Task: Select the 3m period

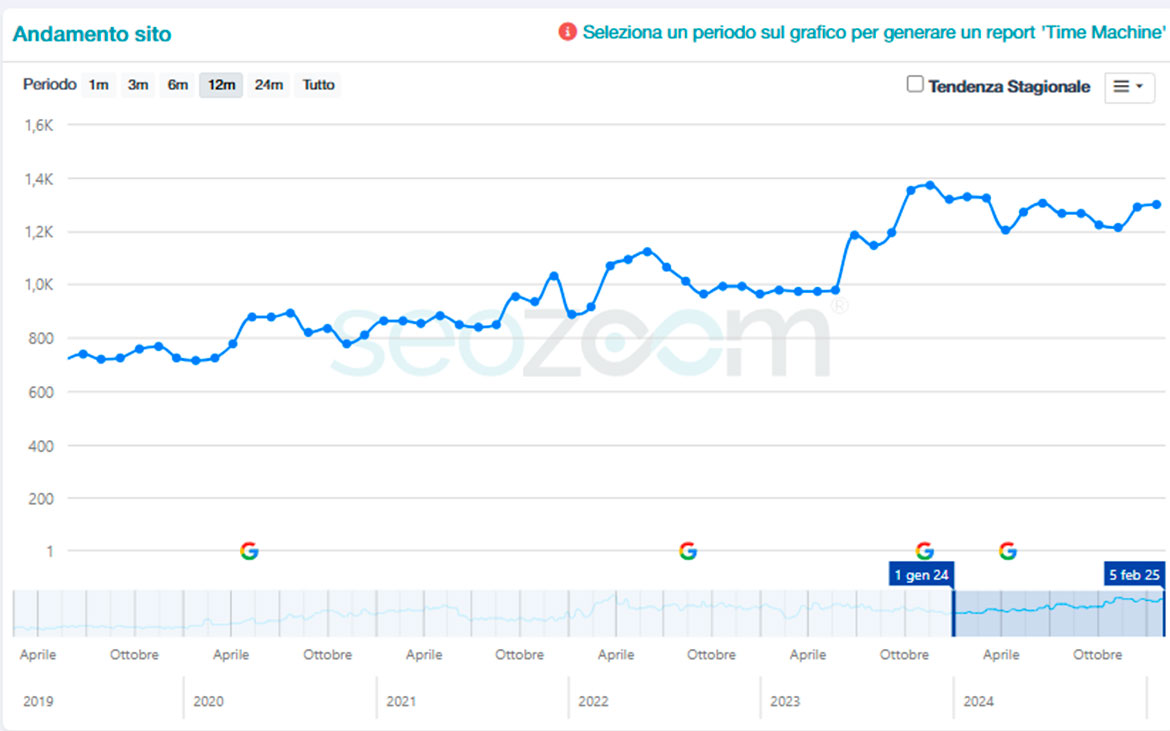Action: tap(138, 85)
